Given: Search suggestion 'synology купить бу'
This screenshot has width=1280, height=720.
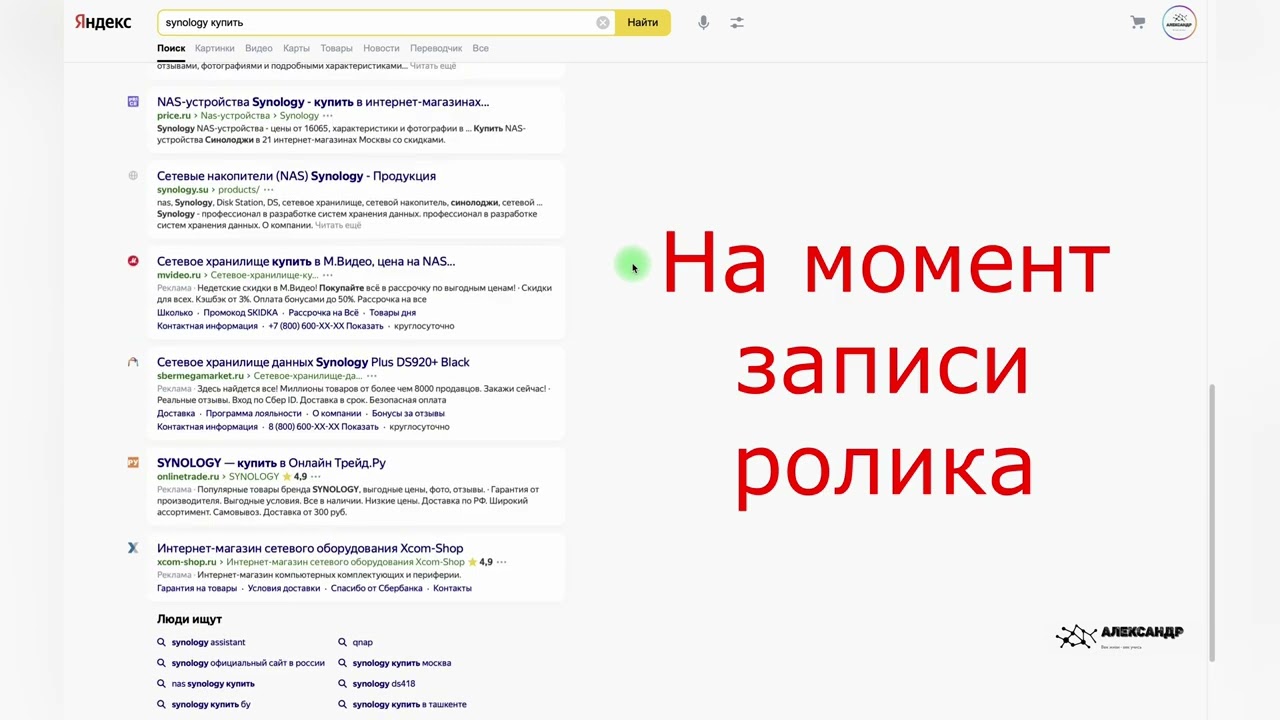Looking at the screenshot, I should point(211,704).
